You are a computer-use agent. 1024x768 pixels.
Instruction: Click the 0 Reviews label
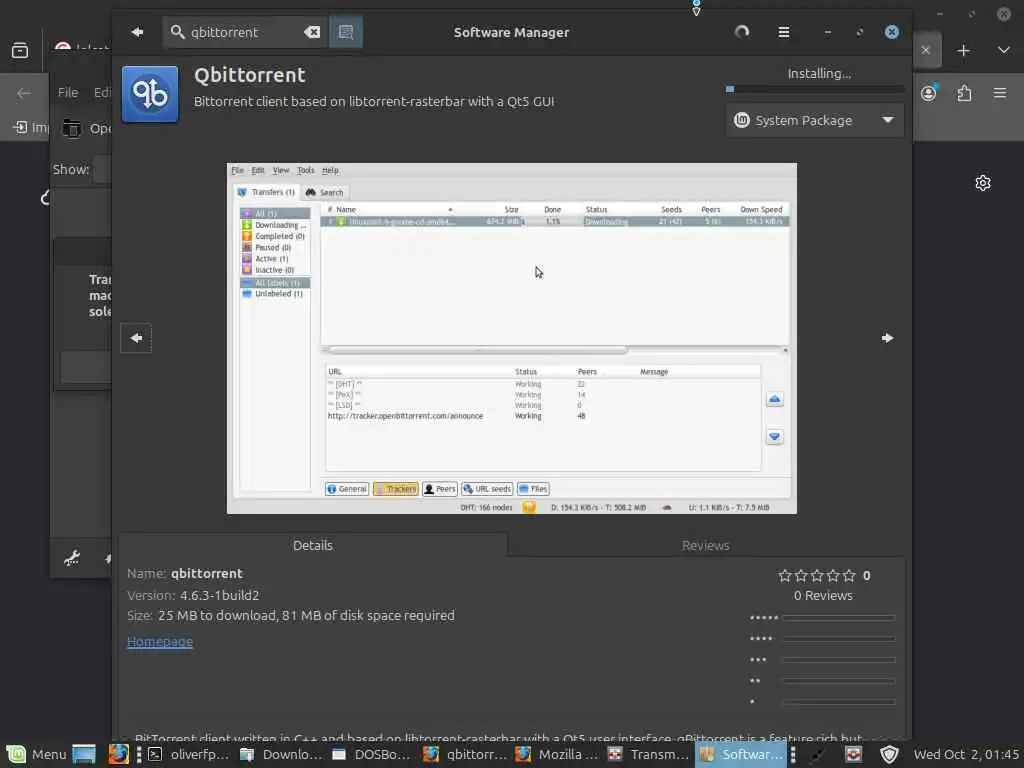[x=823, y=596]
